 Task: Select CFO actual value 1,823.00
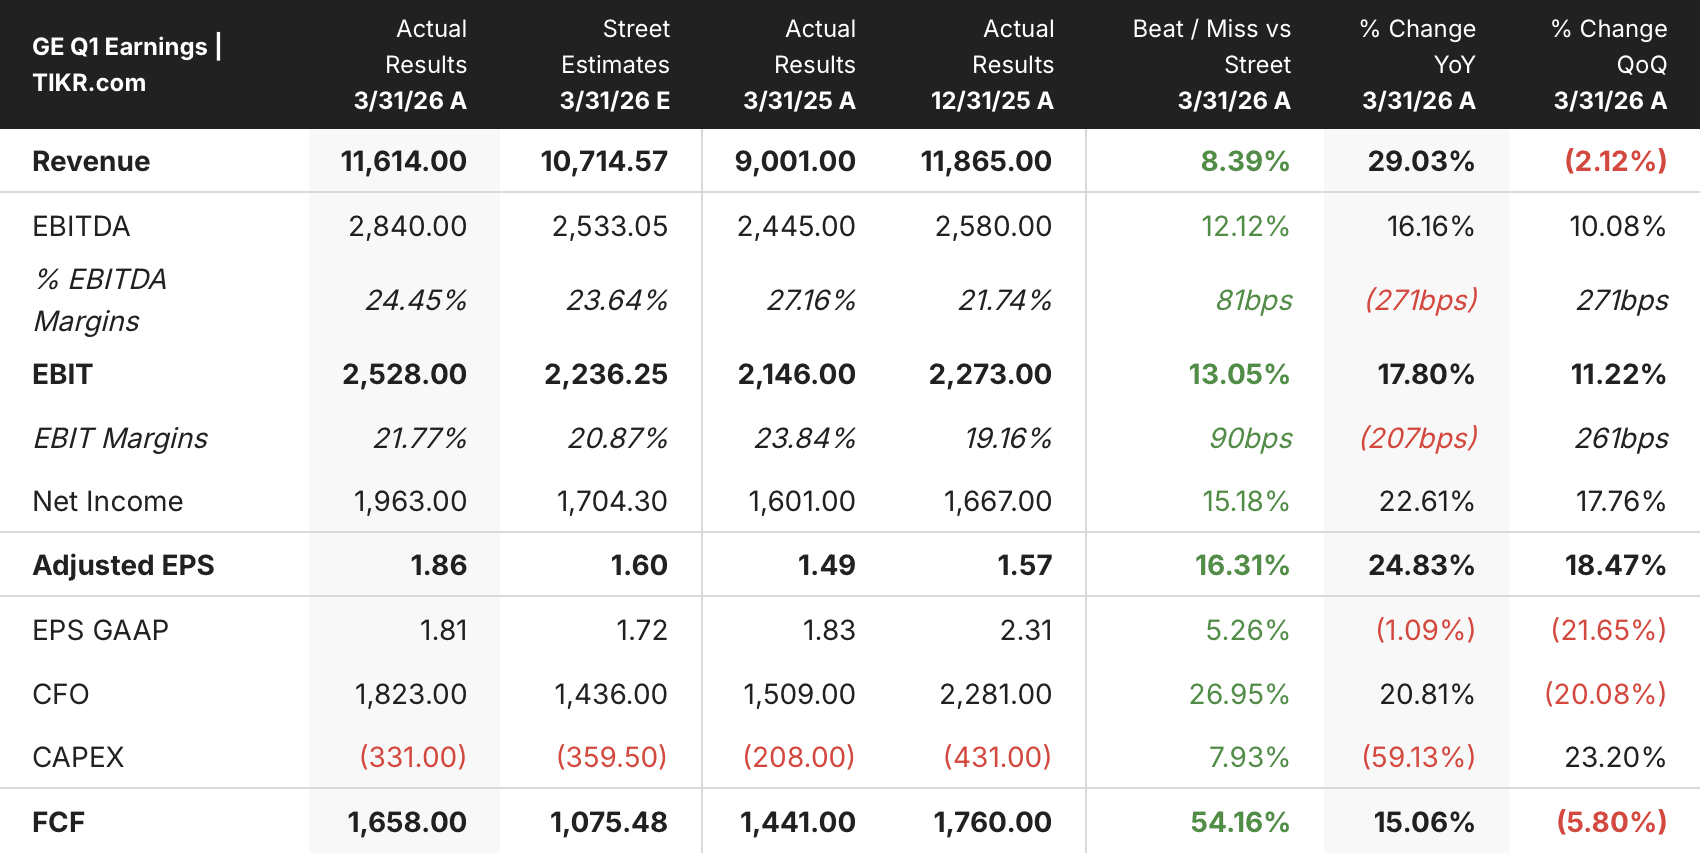[411, 694]
